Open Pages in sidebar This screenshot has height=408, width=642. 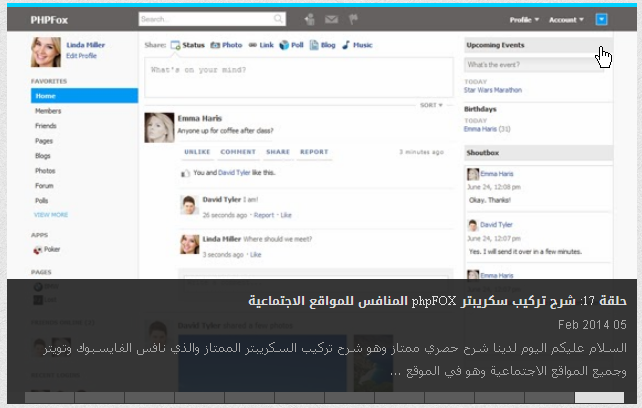click(x=44, y=141)
